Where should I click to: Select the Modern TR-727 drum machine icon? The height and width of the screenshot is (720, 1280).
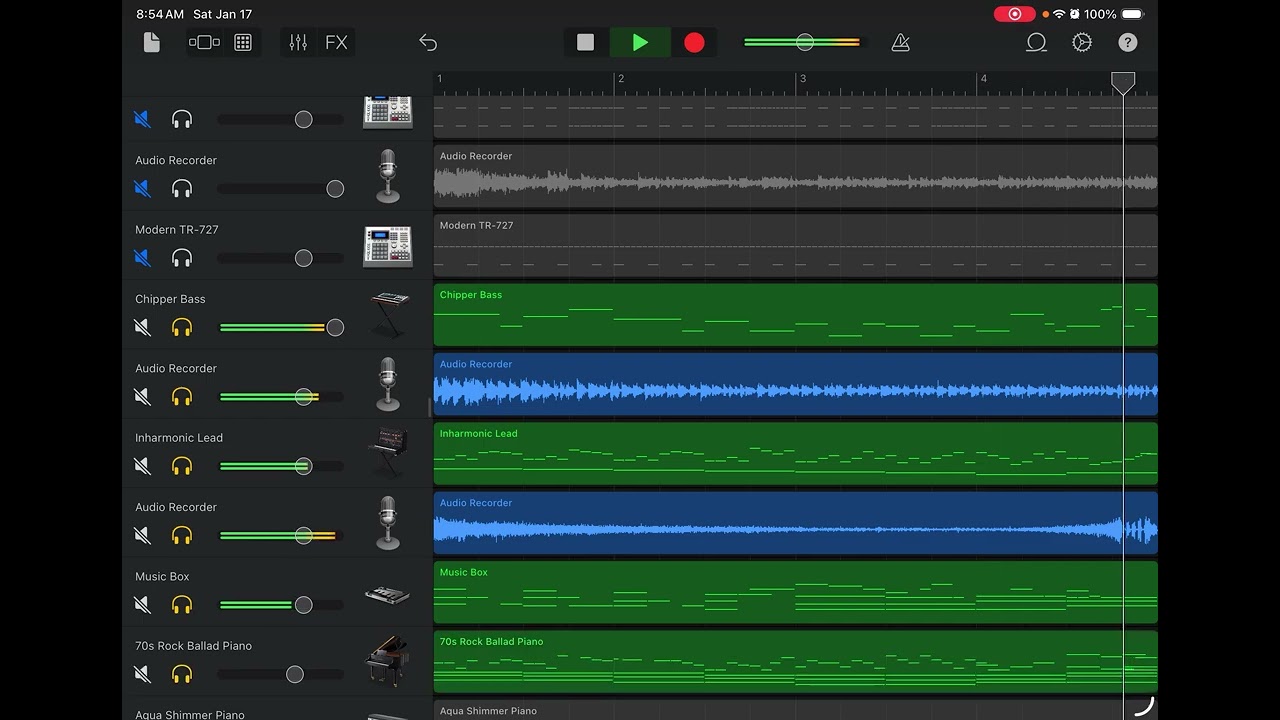(x=388, y=246)
